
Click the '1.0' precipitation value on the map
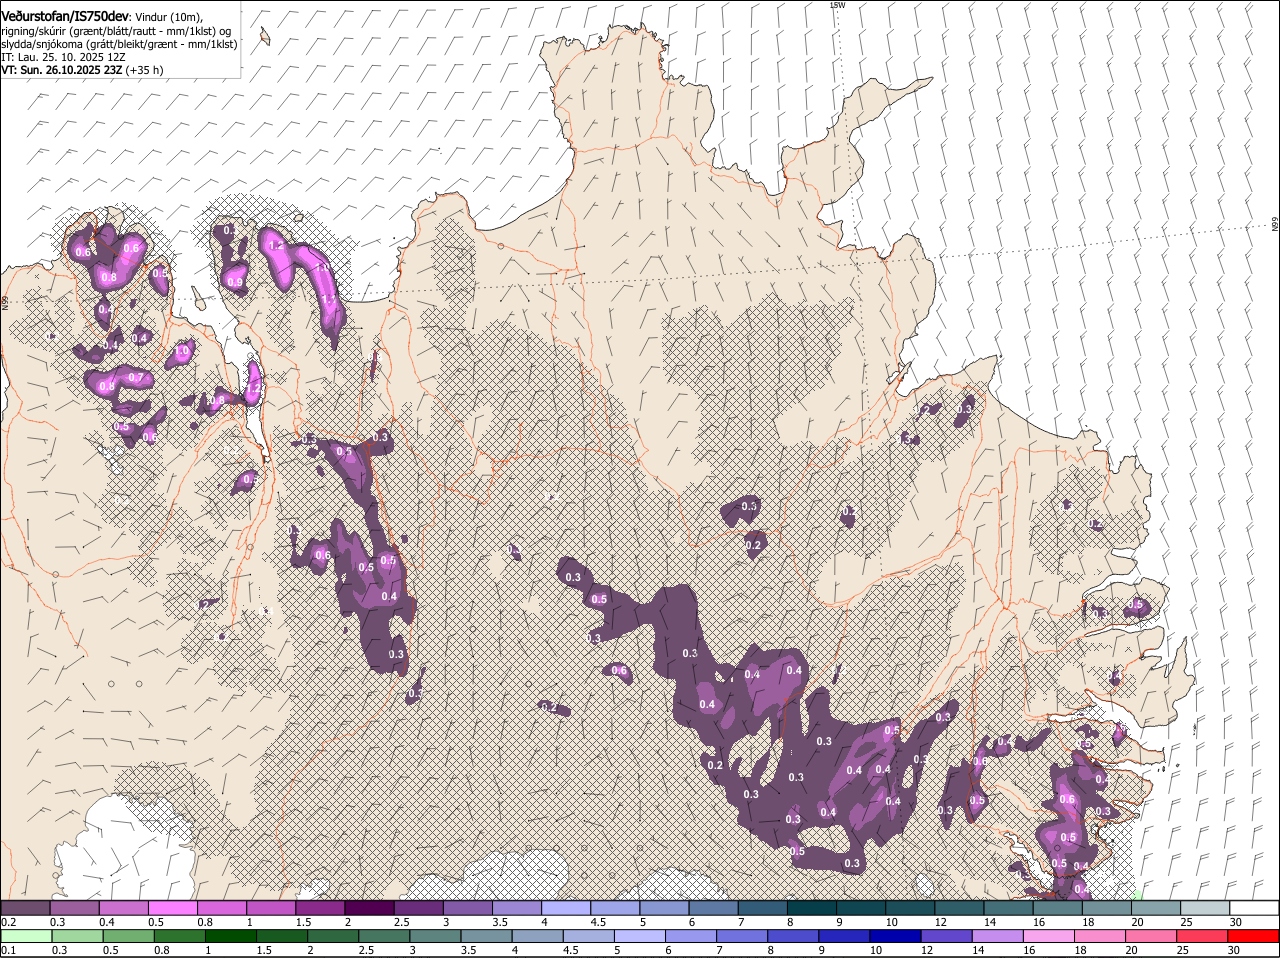pos(183,352)
